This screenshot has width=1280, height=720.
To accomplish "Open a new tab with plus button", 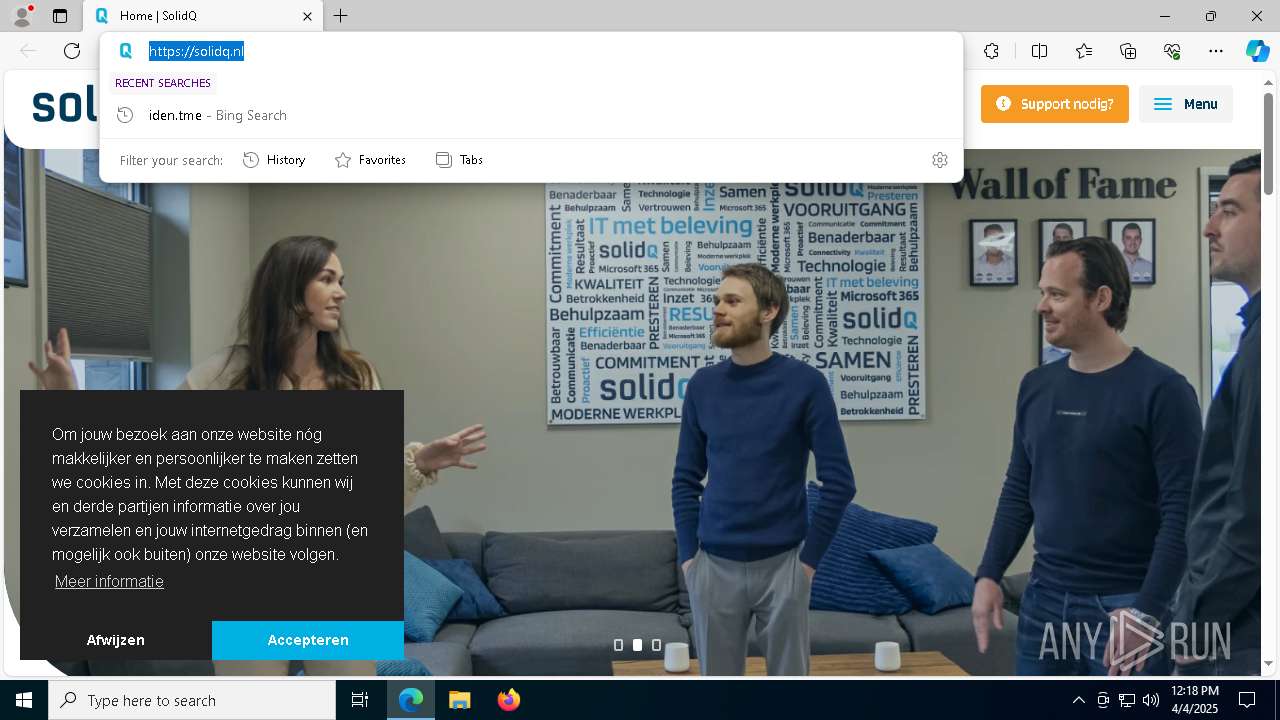I will 341,16.
